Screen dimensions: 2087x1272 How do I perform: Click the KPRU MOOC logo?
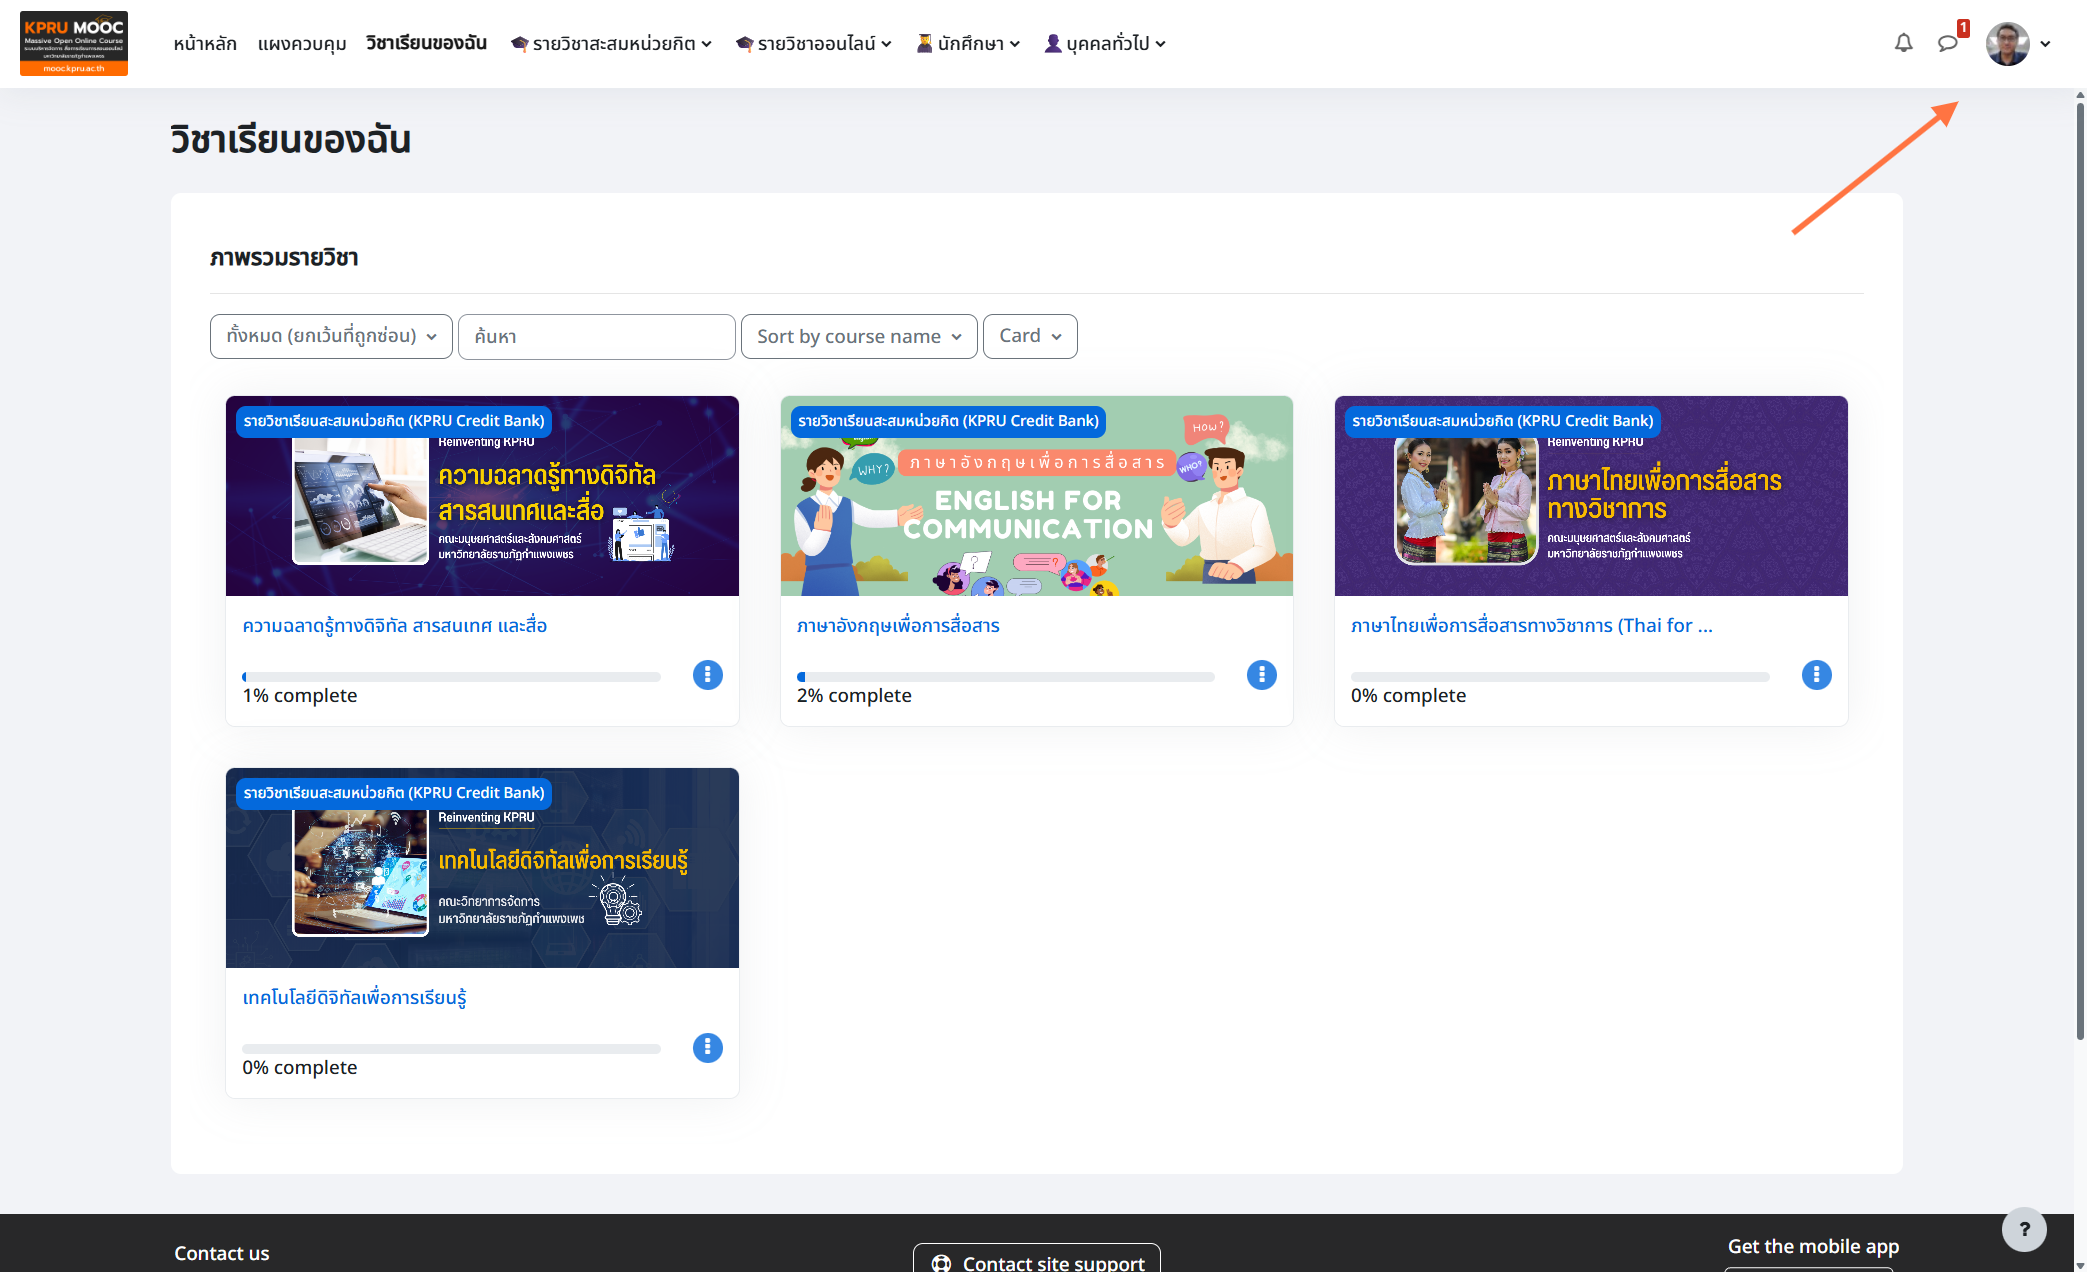[x=74, y=43]
